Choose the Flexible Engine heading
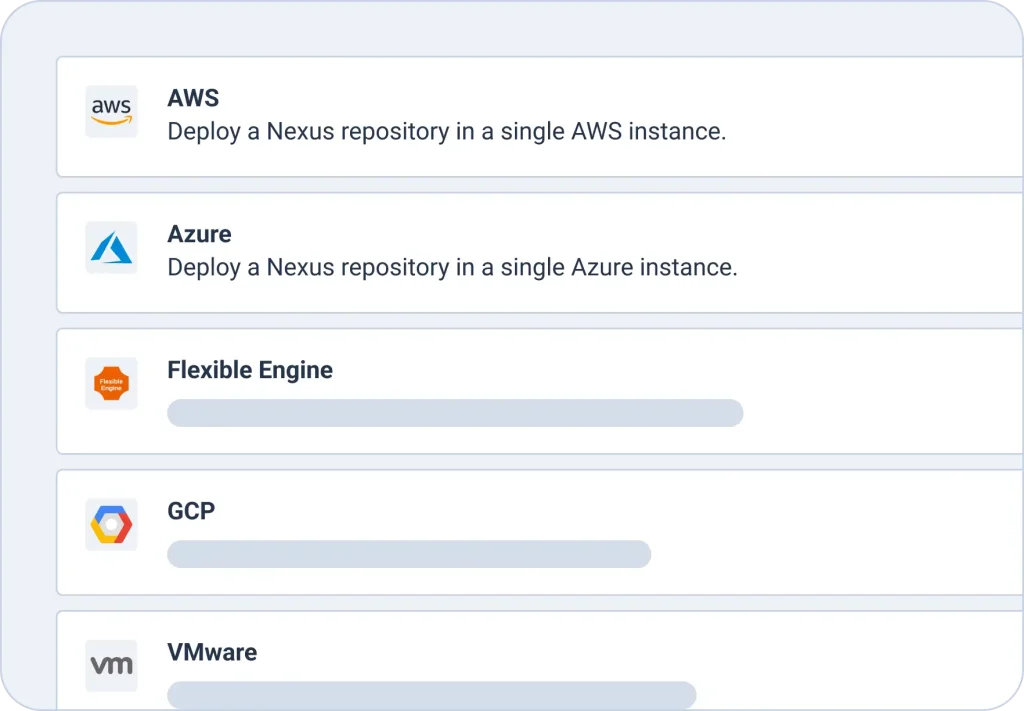The width and height of the screenshot is (1024, 711). (x=250, y=370)
